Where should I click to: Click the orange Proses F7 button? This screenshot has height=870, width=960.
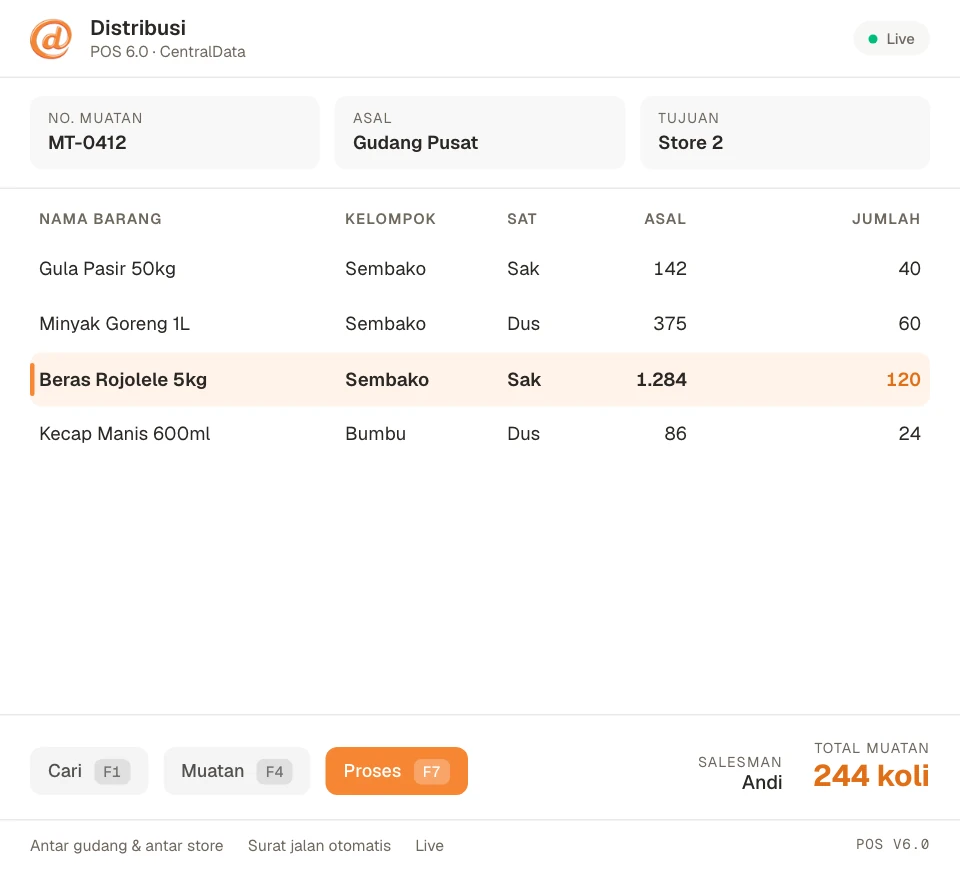[396, 771]
